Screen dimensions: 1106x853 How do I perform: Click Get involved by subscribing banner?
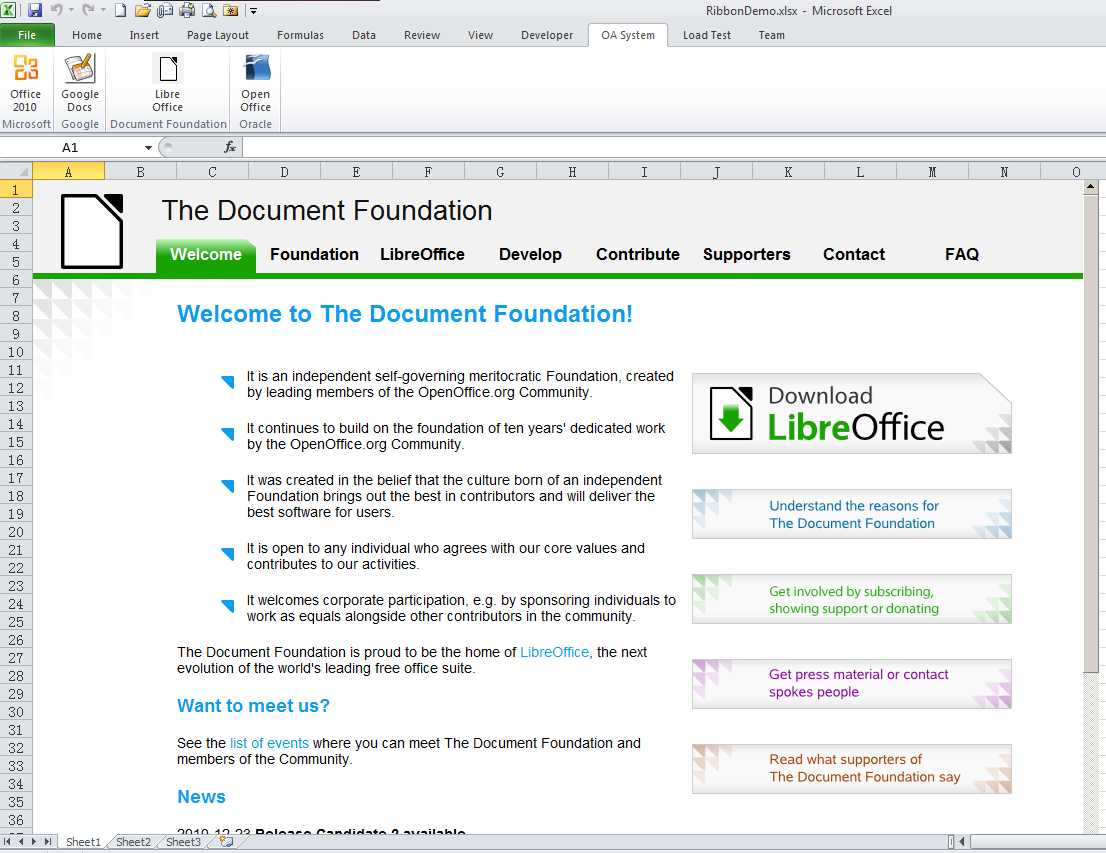[x=851, y=600]
